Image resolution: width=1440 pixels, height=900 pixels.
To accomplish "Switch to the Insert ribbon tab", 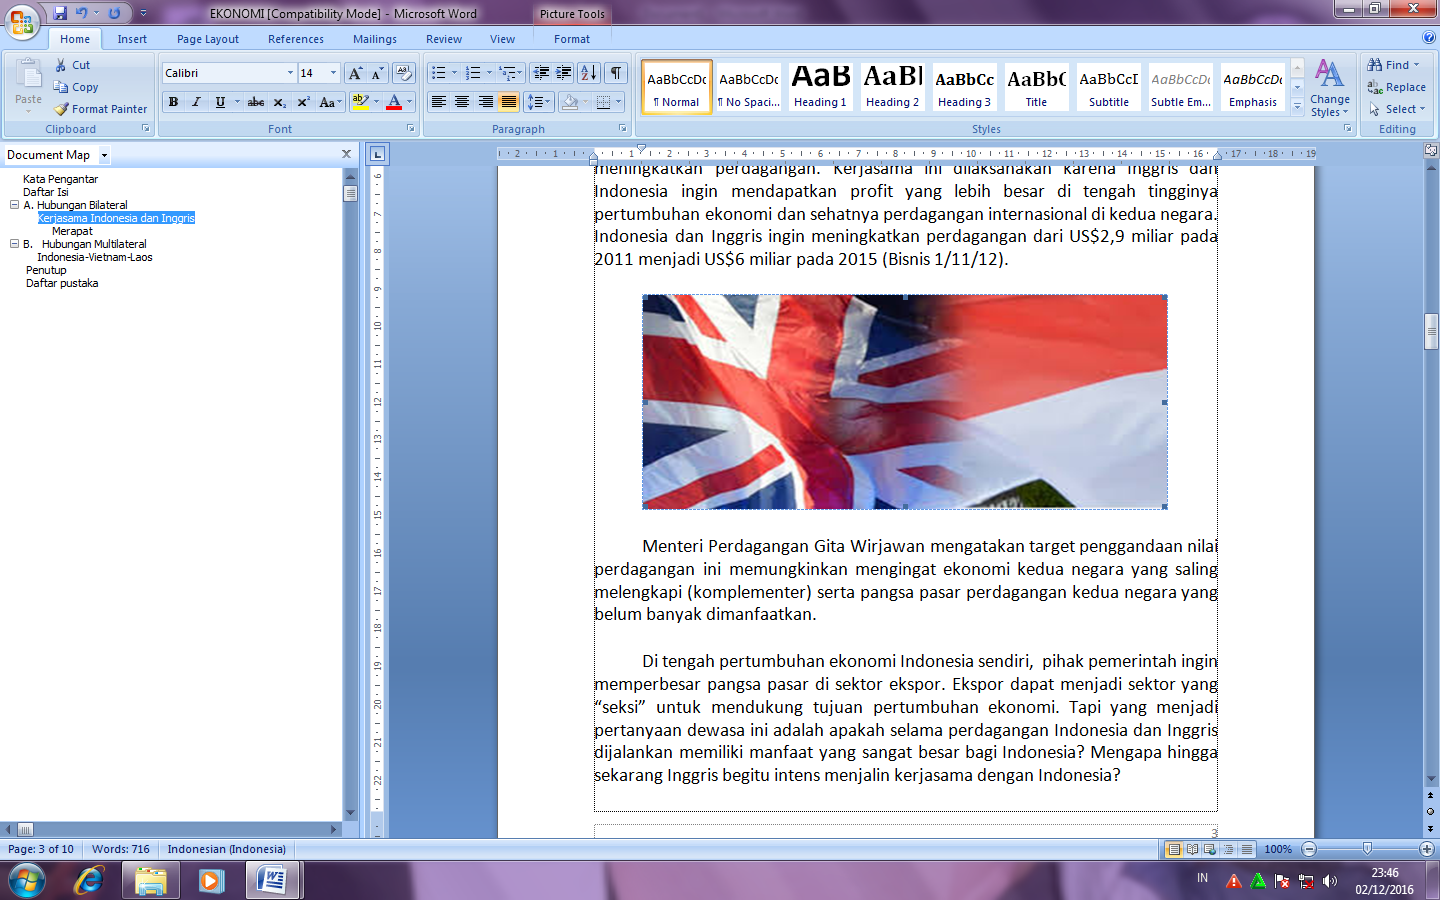I will point(132,38).
